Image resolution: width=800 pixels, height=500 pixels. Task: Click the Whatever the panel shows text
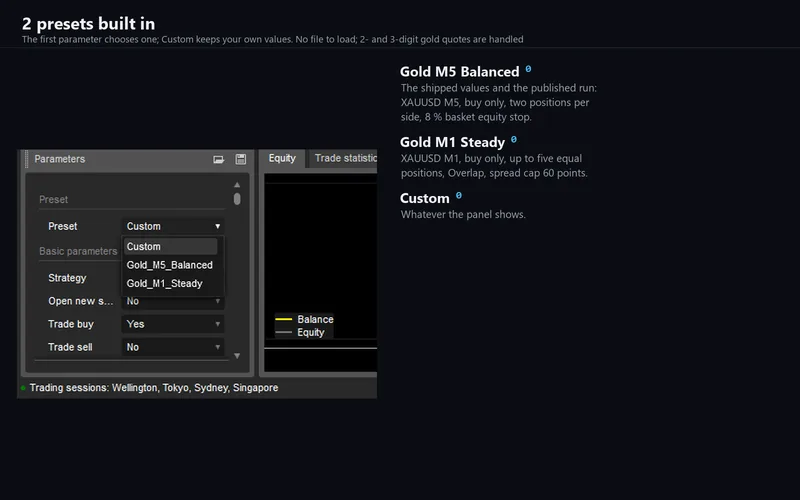click(463, 214)
